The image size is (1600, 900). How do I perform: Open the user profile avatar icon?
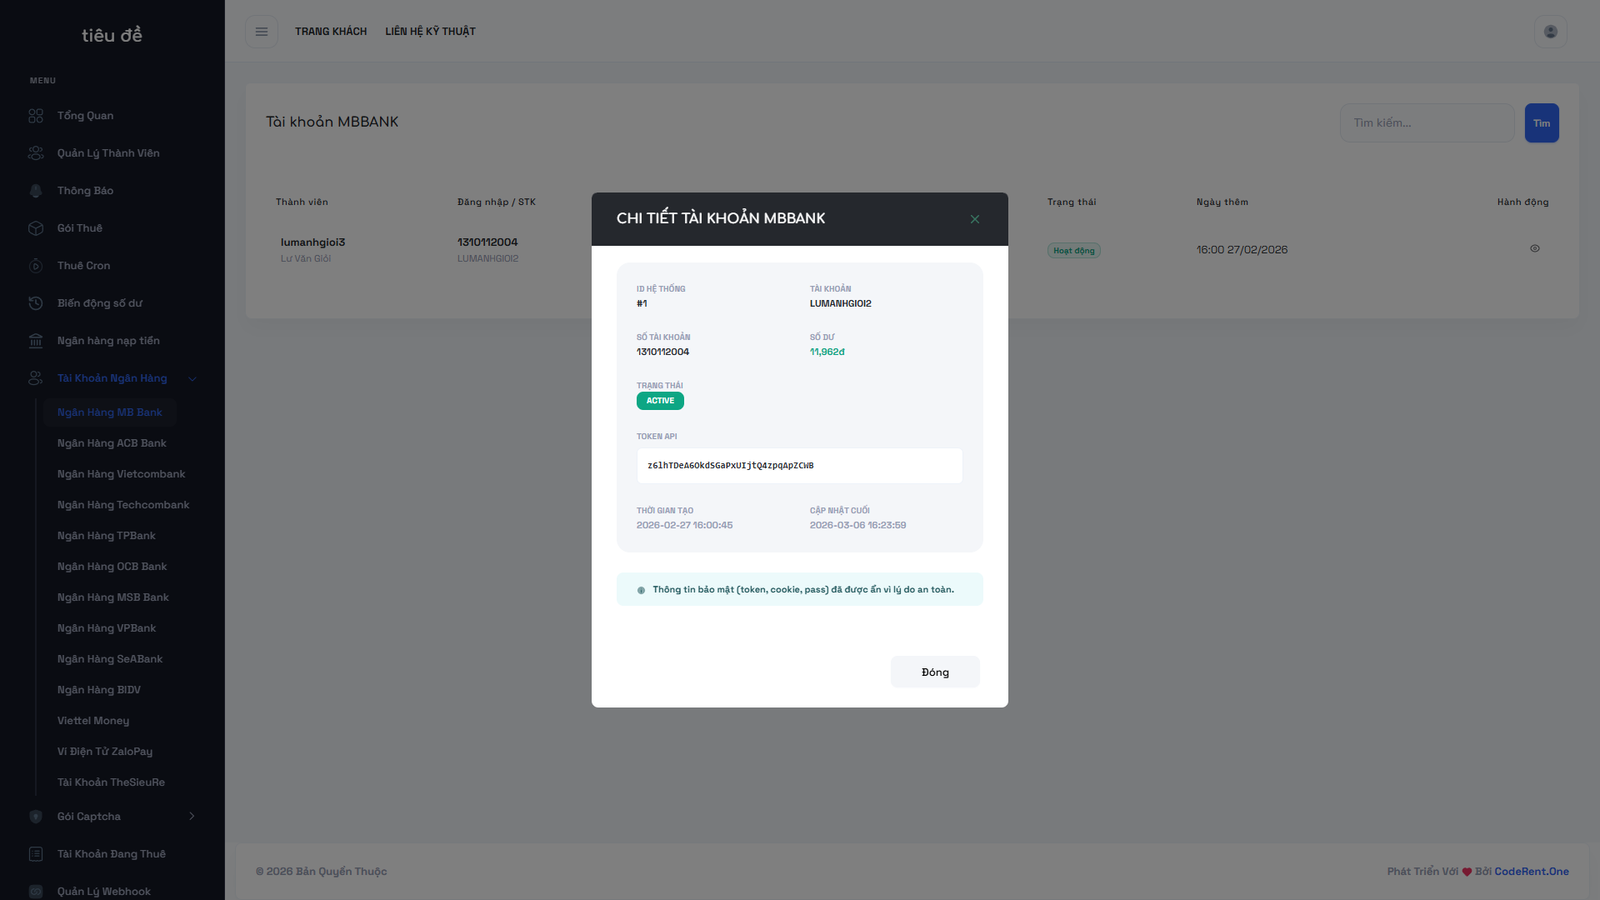tap(1550, 32)
